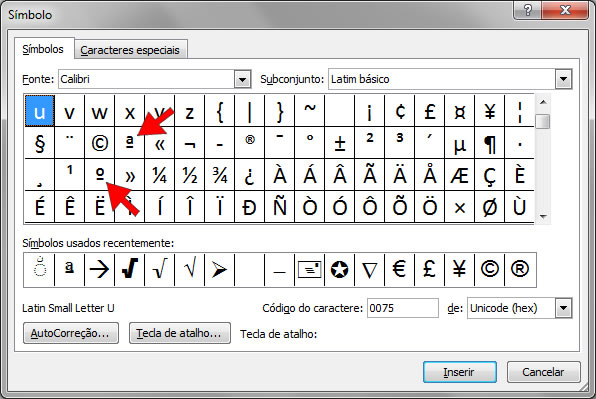
Task: Click the character grid scrollbar down arrow
Action: [543, 217]
